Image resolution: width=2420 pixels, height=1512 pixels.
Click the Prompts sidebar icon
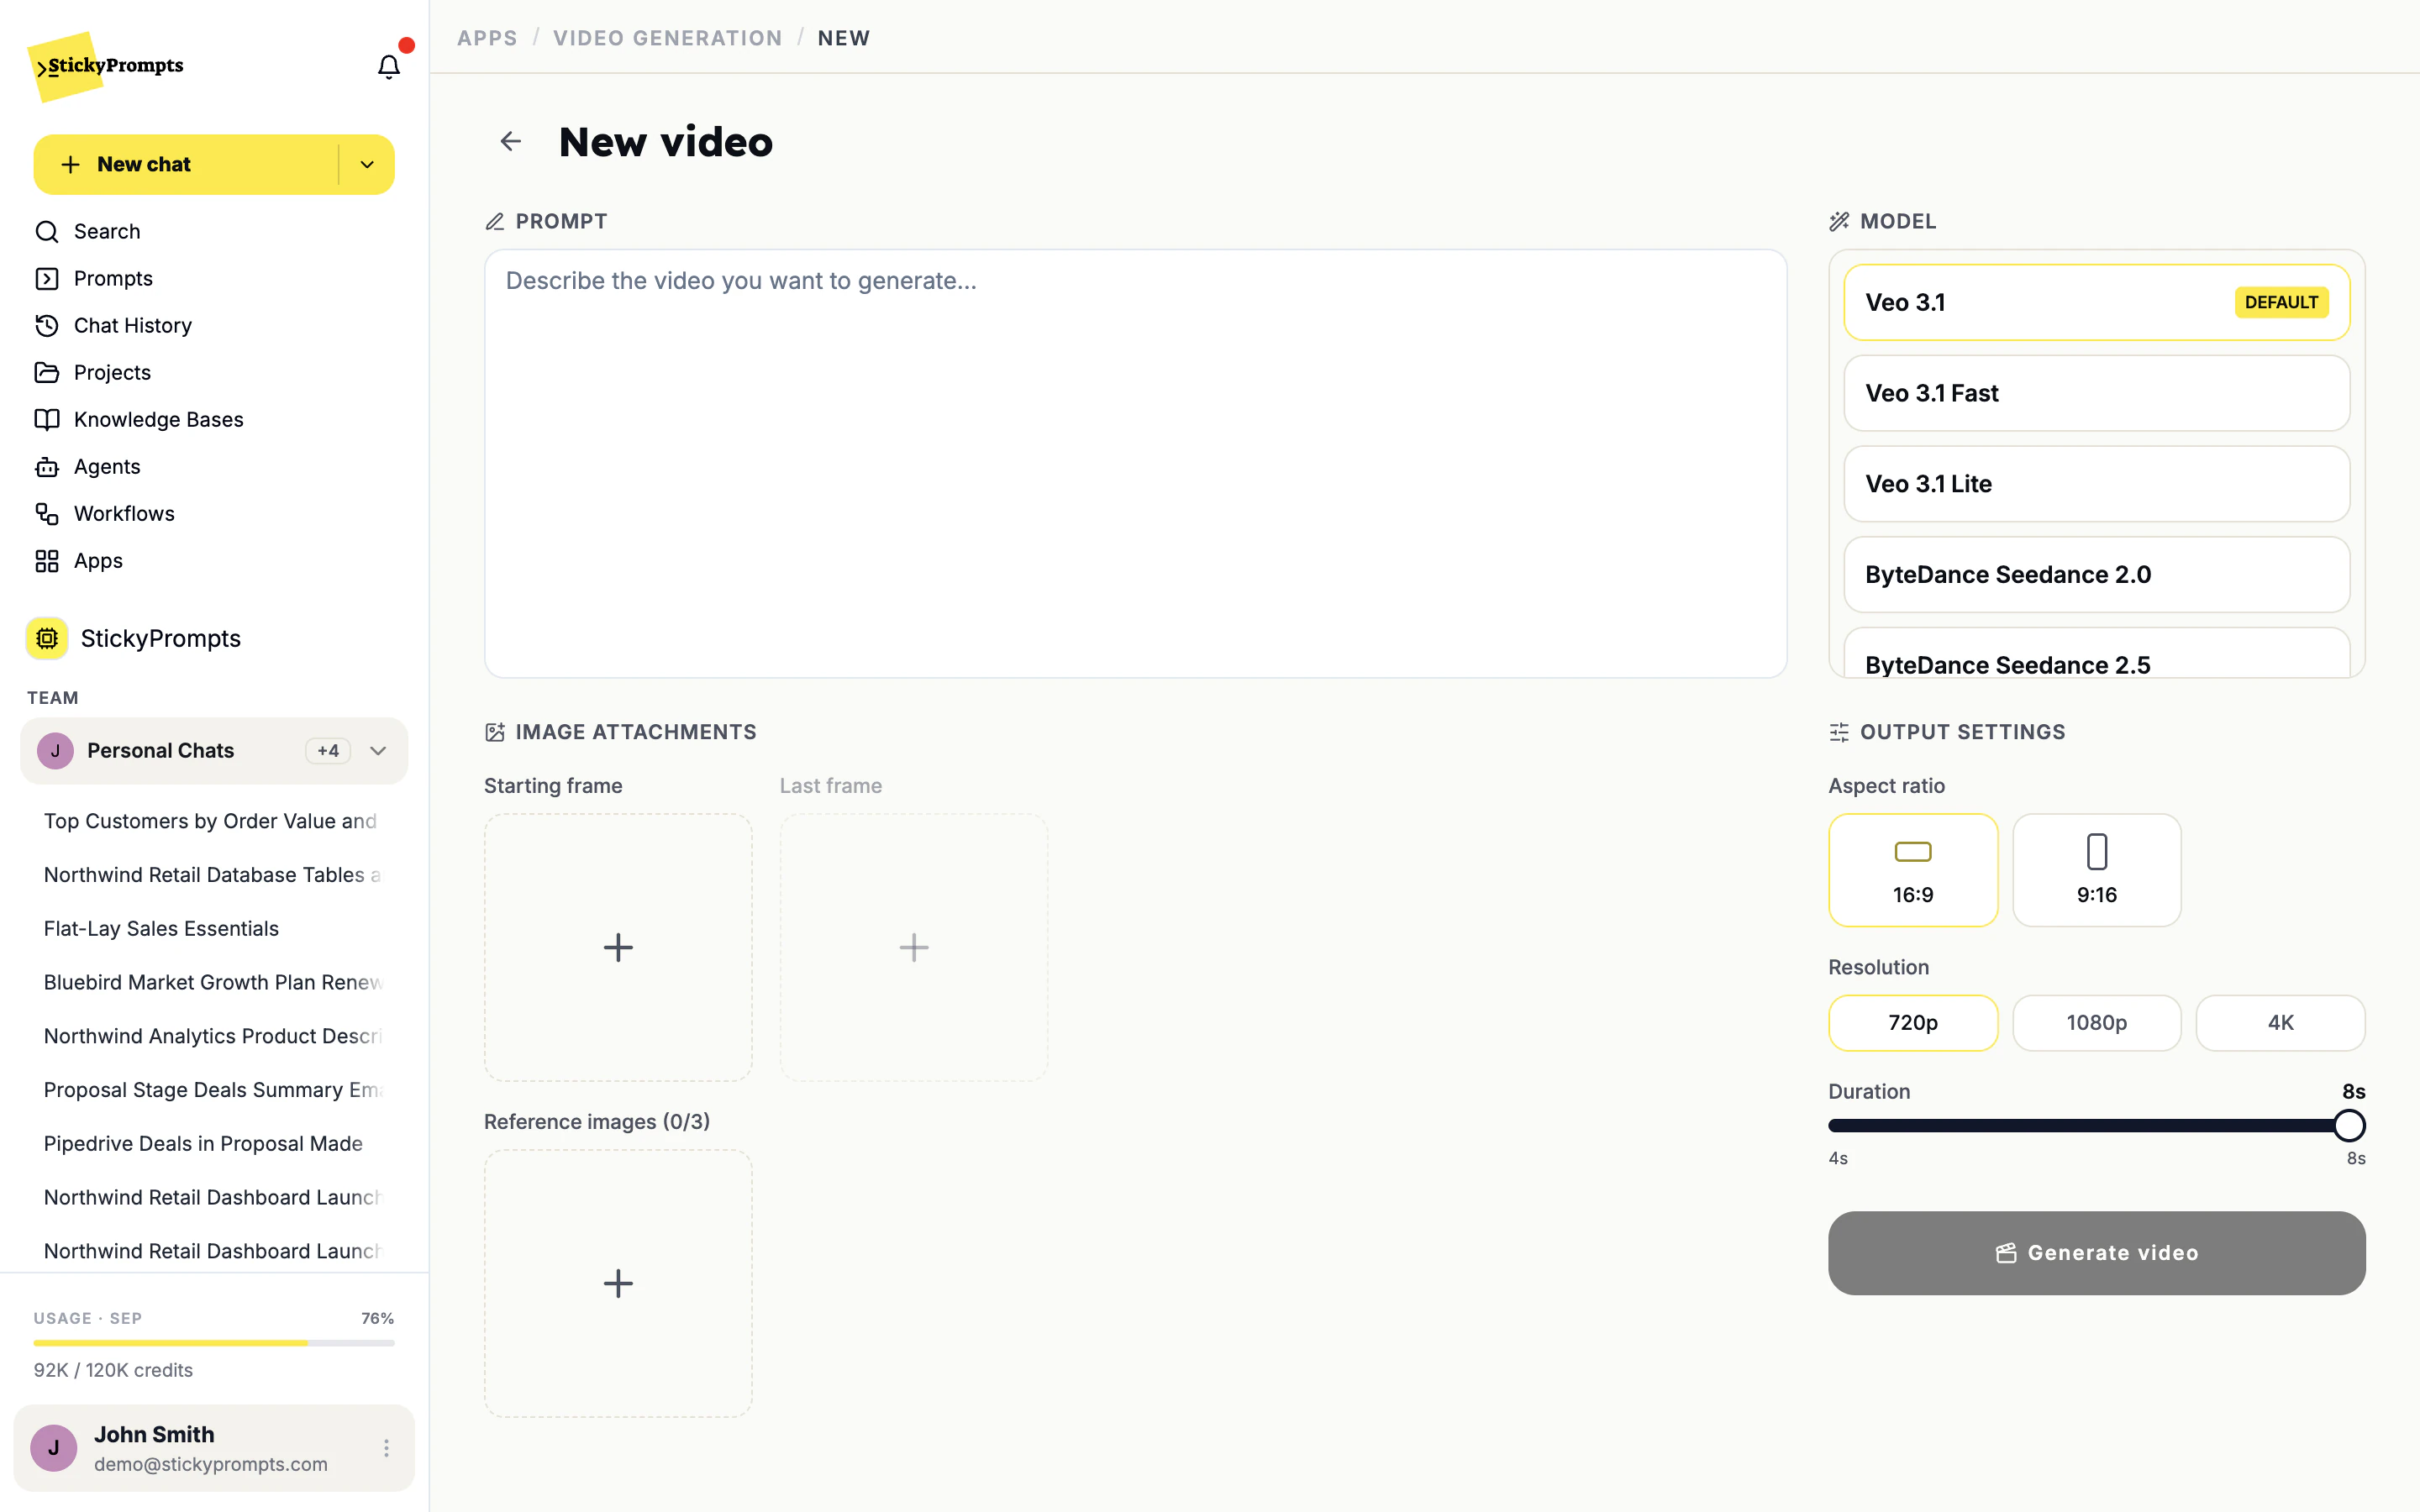[x=47, y=279]
